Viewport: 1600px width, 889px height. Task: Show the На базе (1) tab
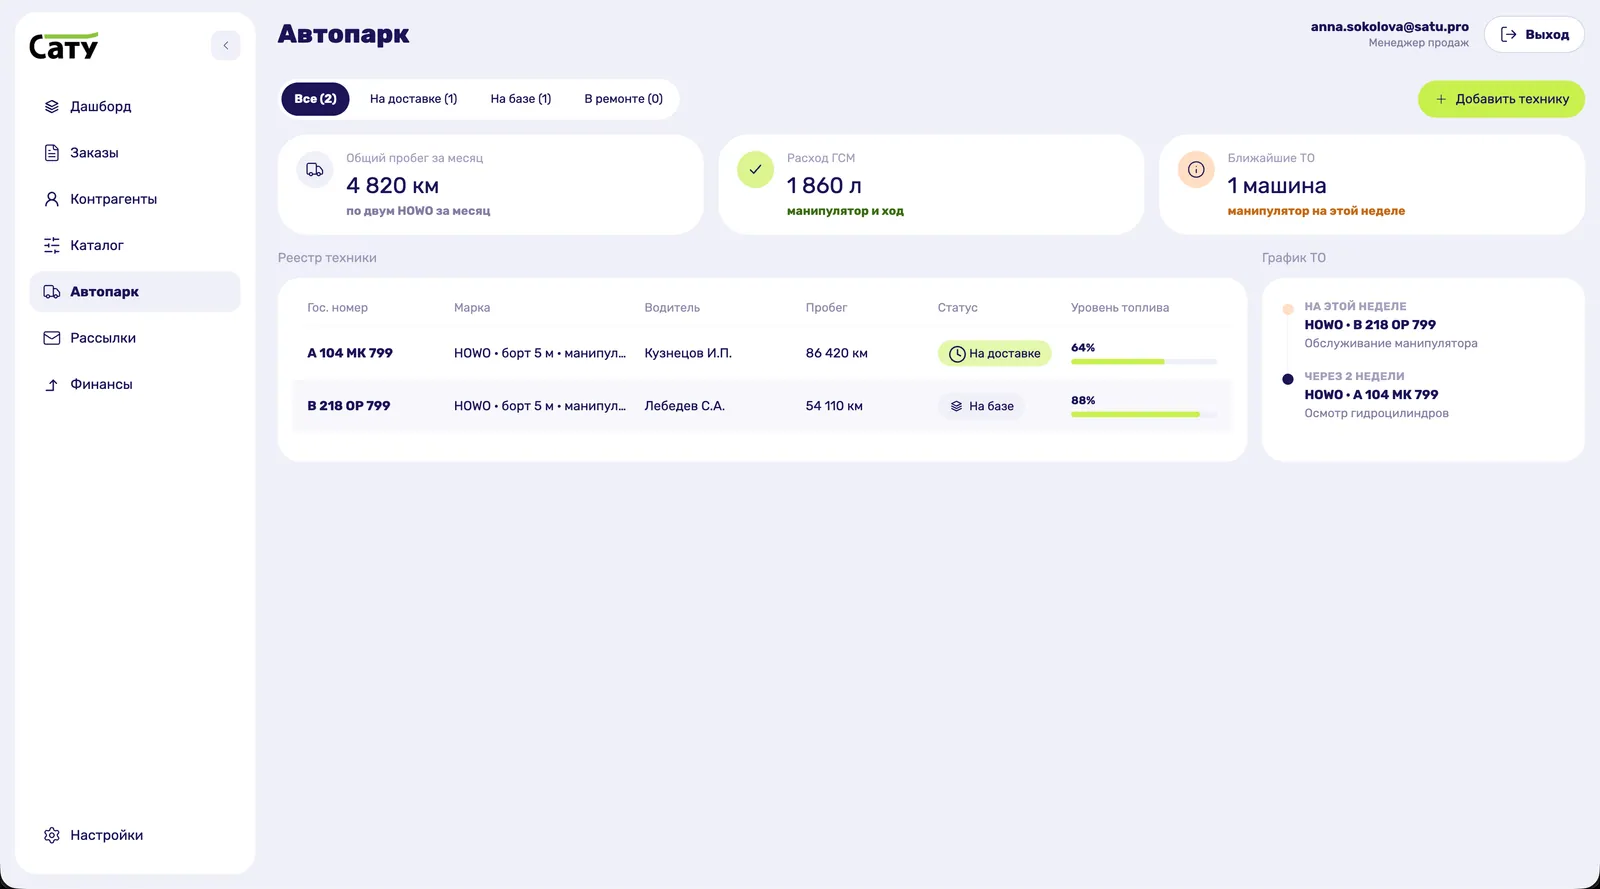pos(521,99)
